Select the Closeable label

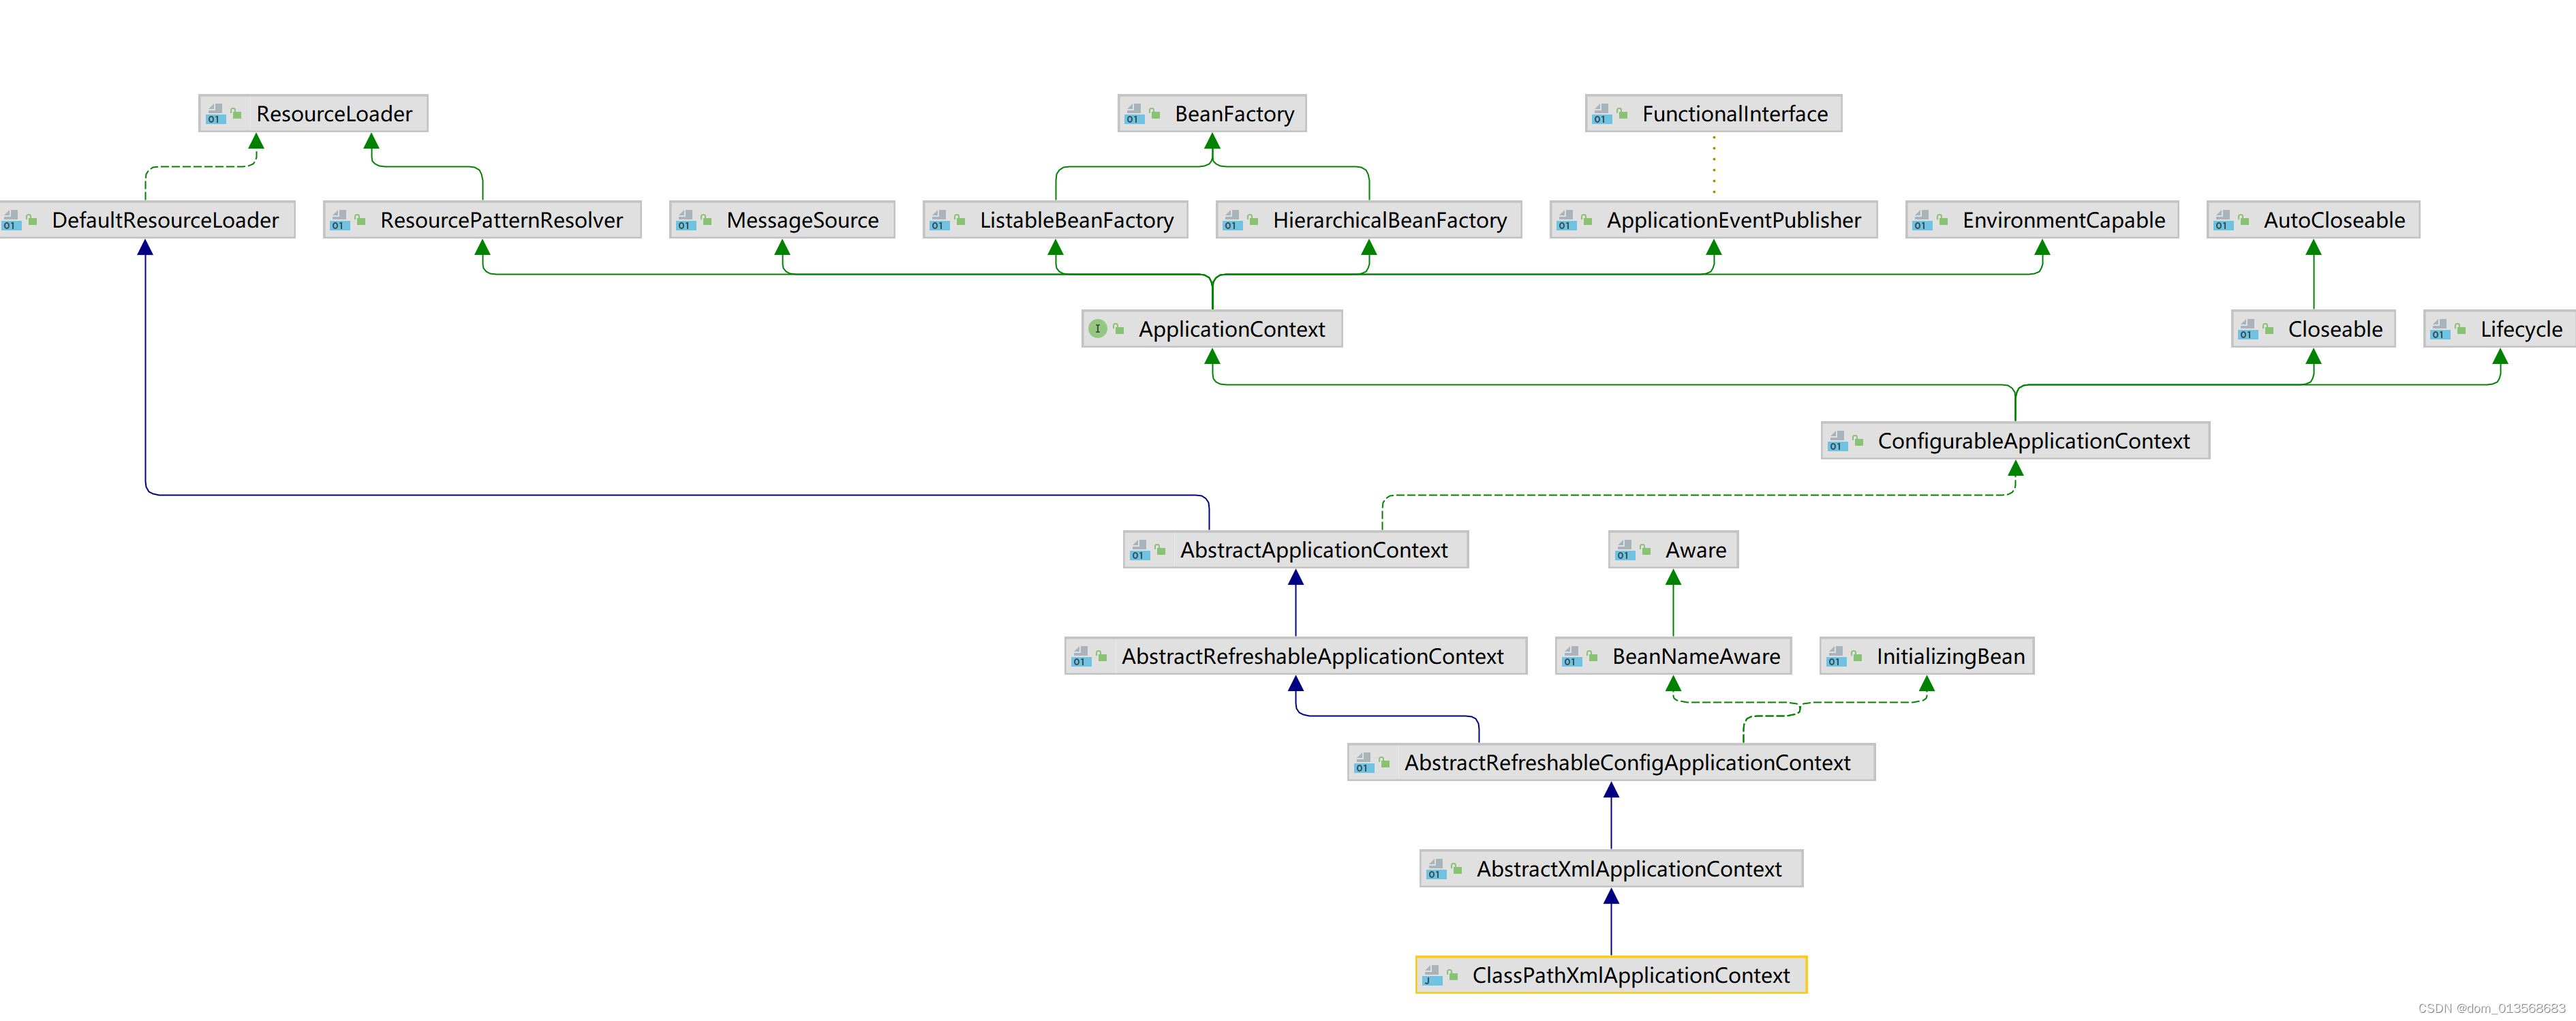click(2335, 329)
